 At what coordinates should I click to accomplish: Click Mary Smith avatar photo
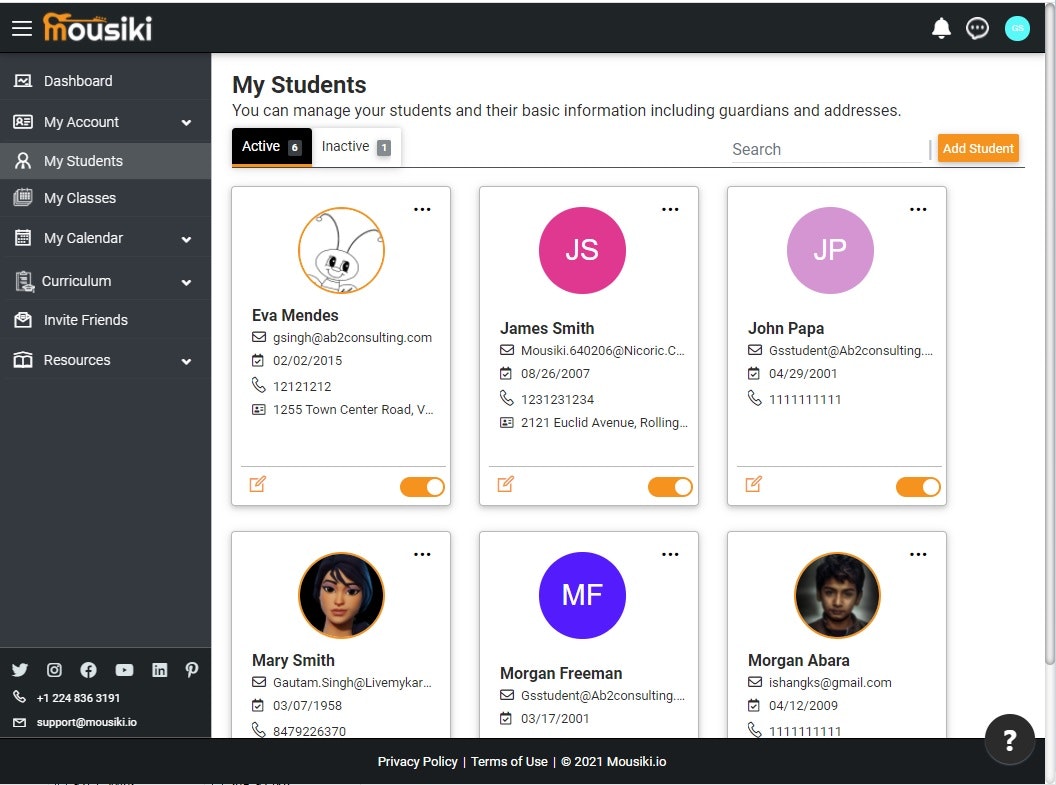tap(341, 595)
